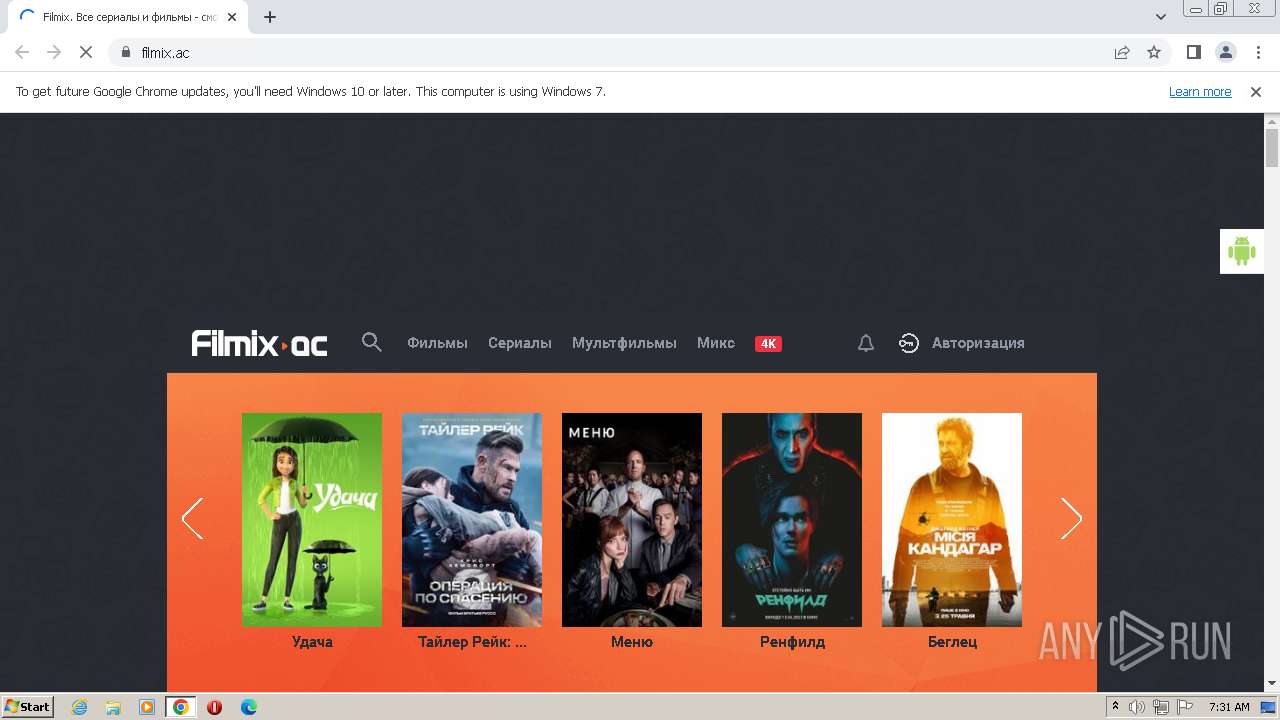1280x720 pixels.
Task: Click the Удача title text
Action: pos(312,642)
